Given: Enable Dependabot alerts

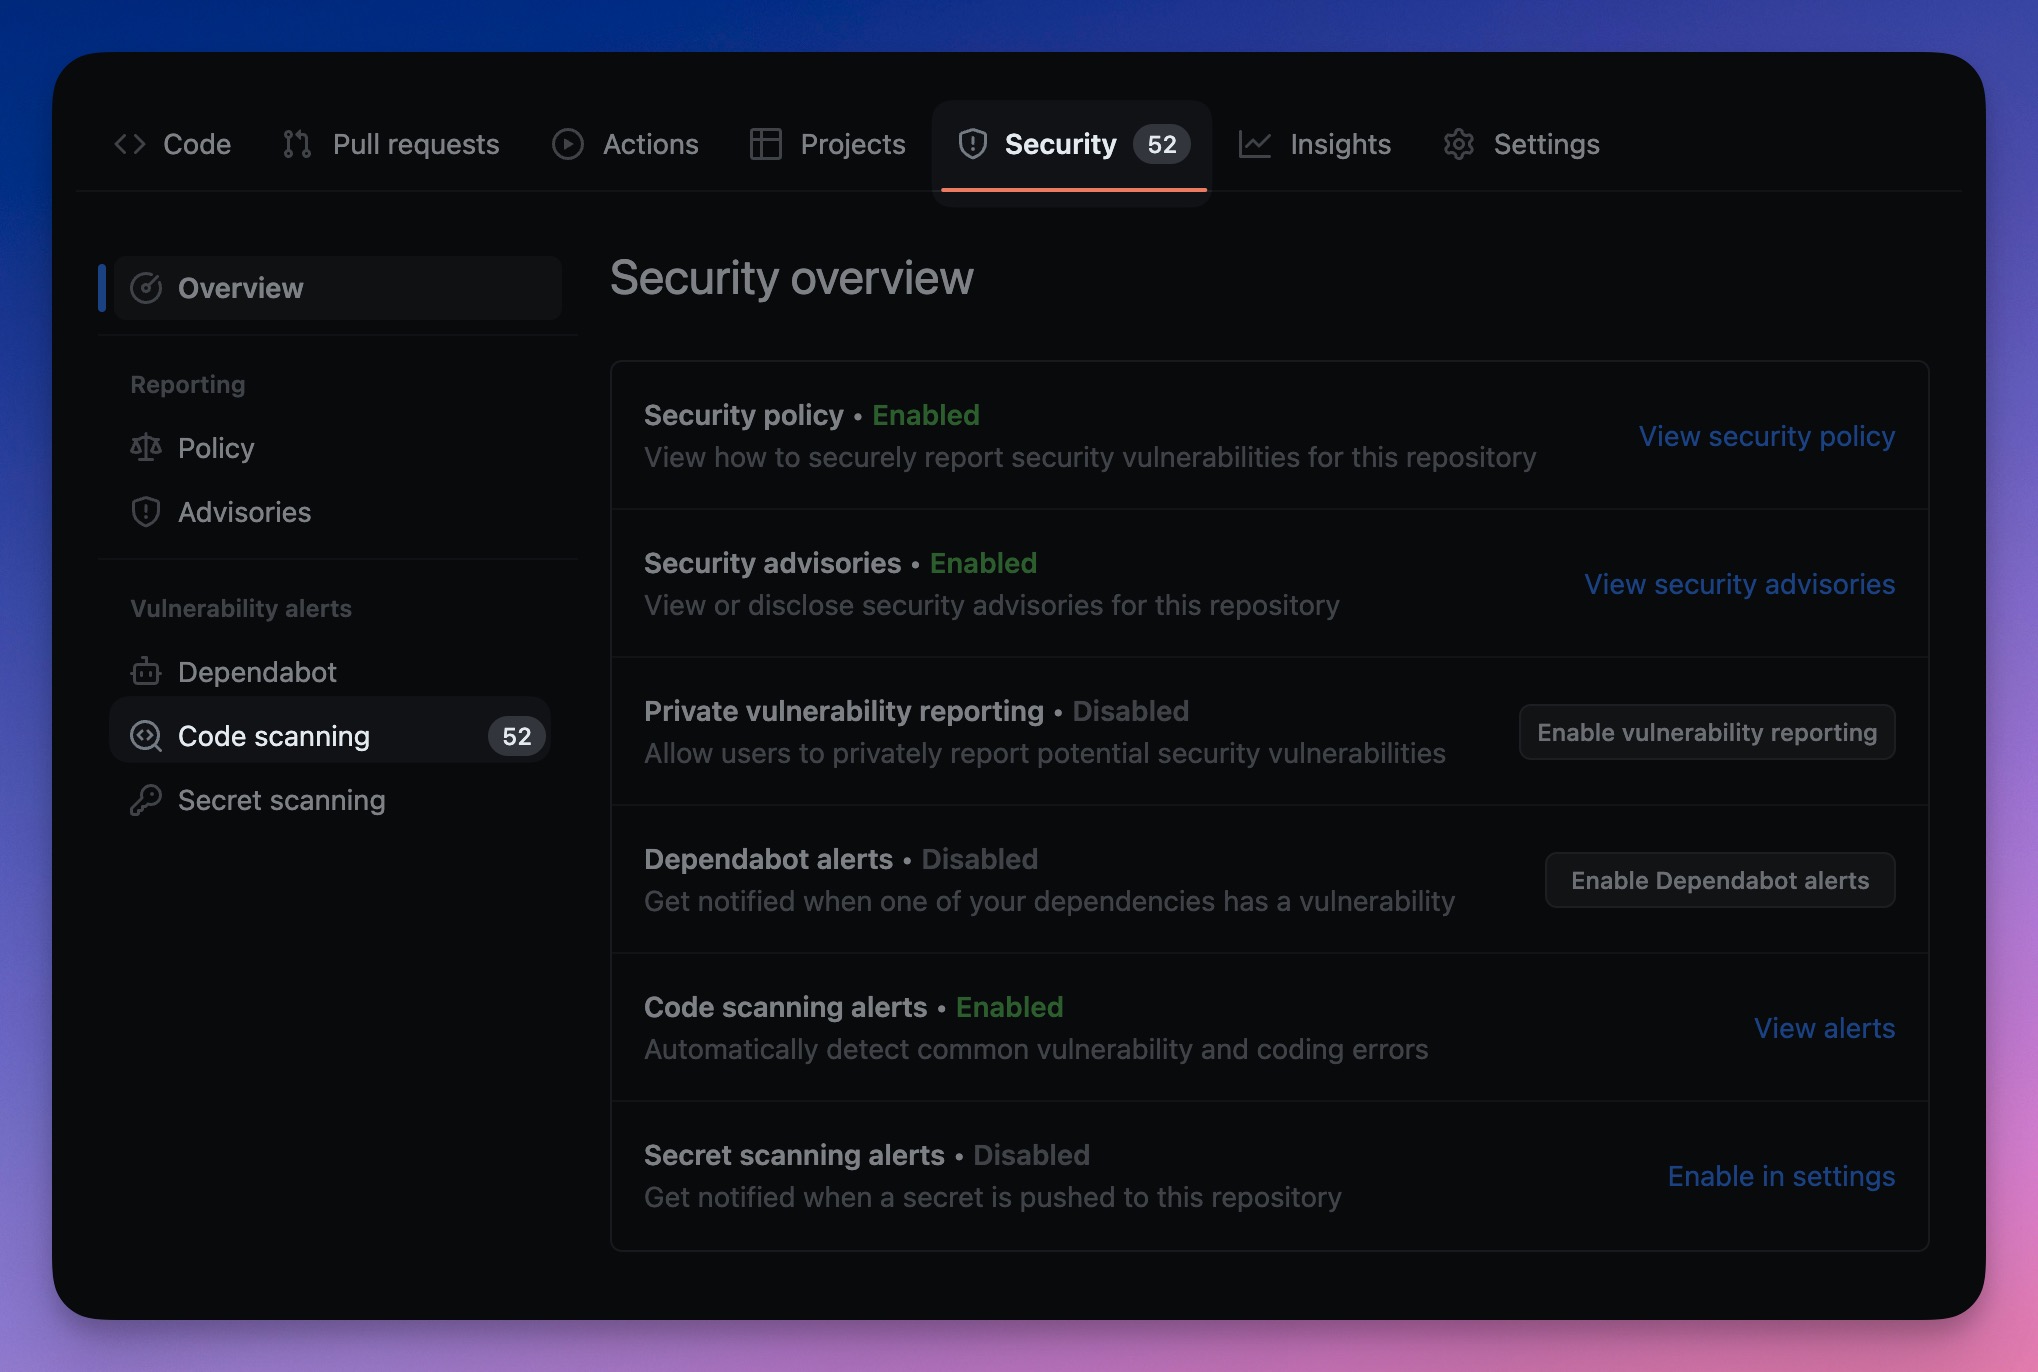Looking at the screenshot, I should pos(1718,880).
